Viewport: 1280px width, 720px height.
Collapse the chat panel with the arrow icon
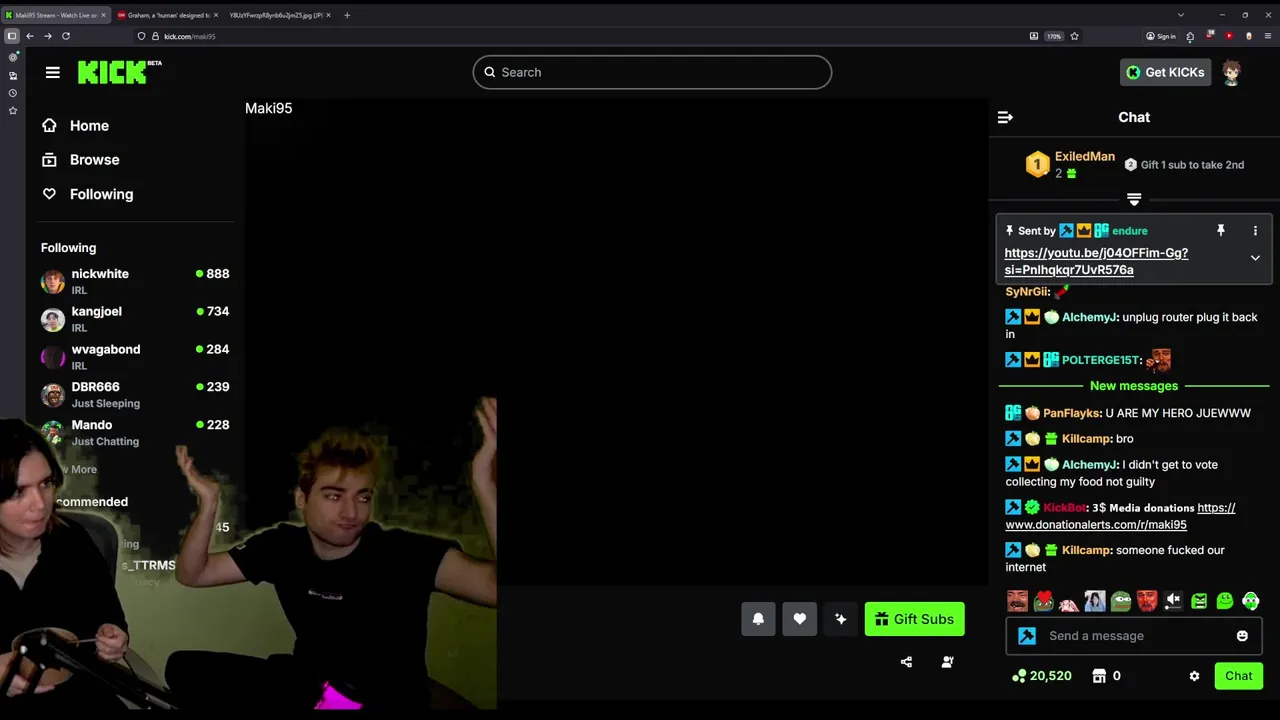point(1005,117)
